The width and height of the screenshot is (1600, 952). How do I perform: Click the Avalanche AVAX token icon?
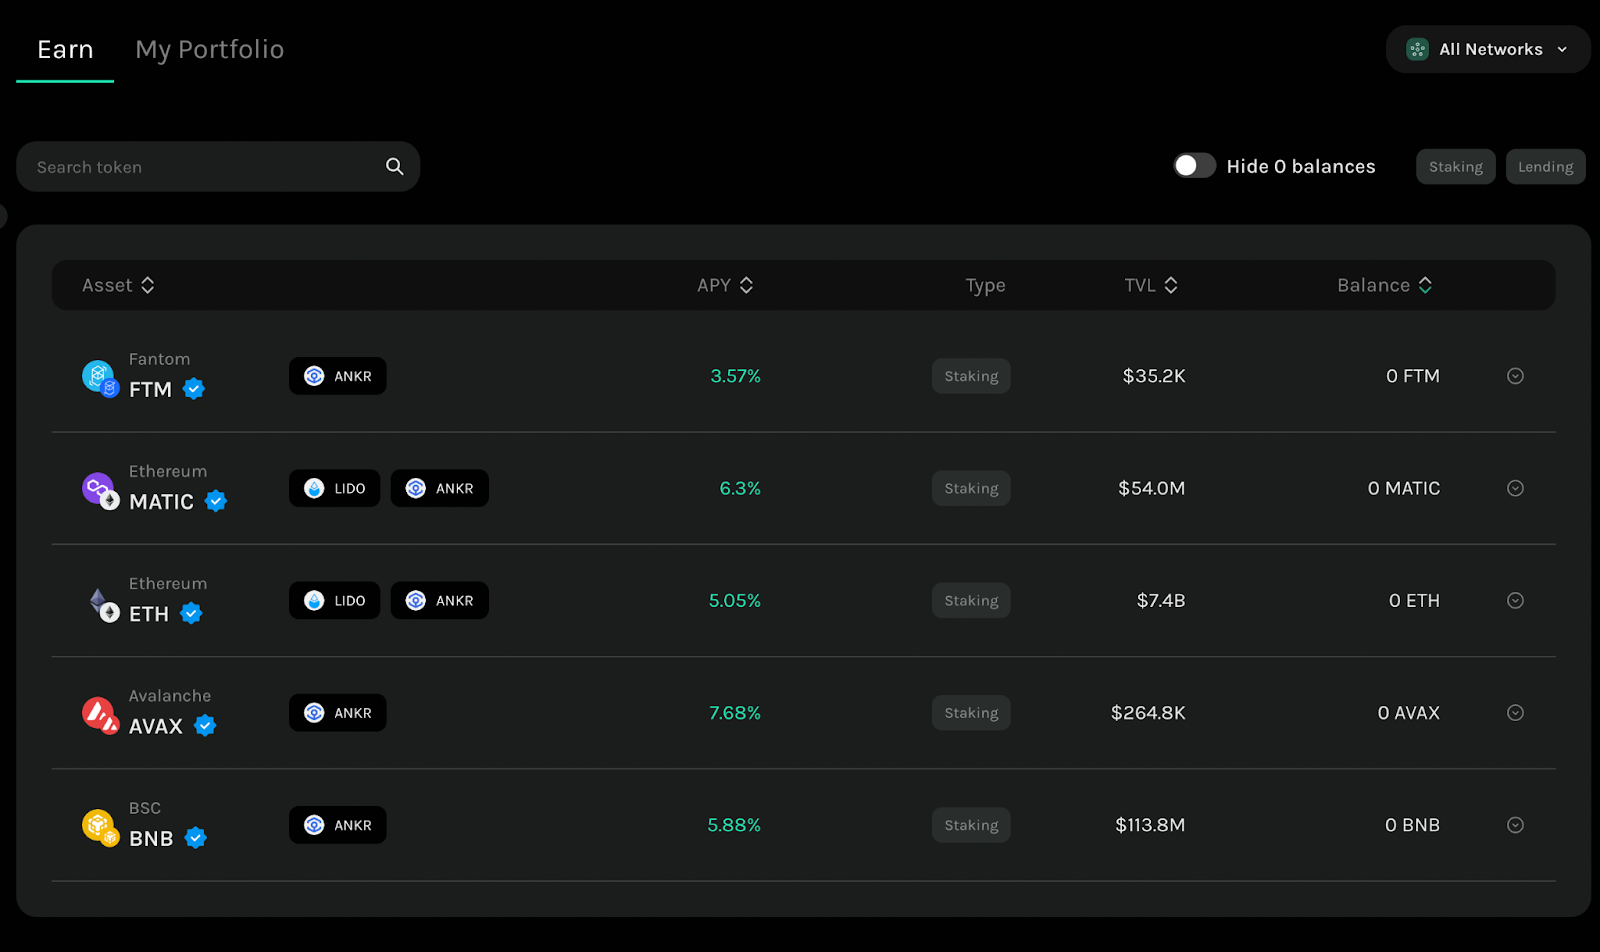100,715
